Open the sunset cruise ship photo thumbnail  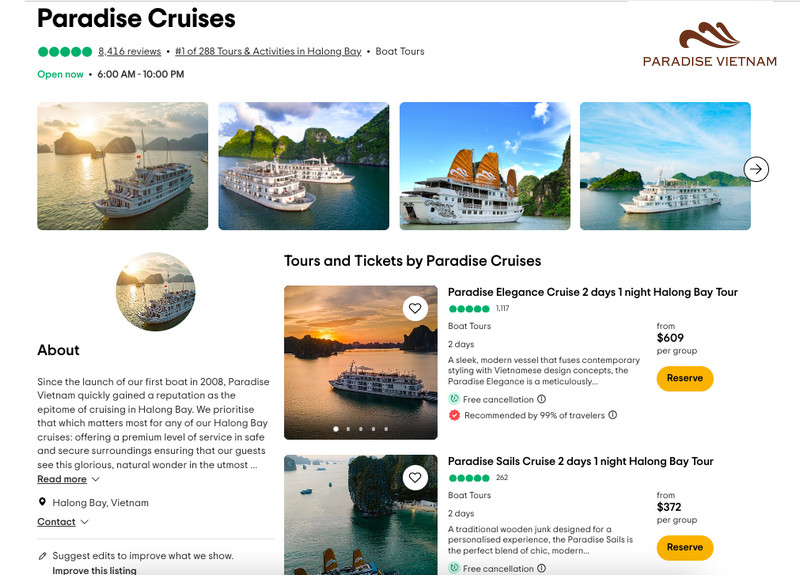click(122, 166)
